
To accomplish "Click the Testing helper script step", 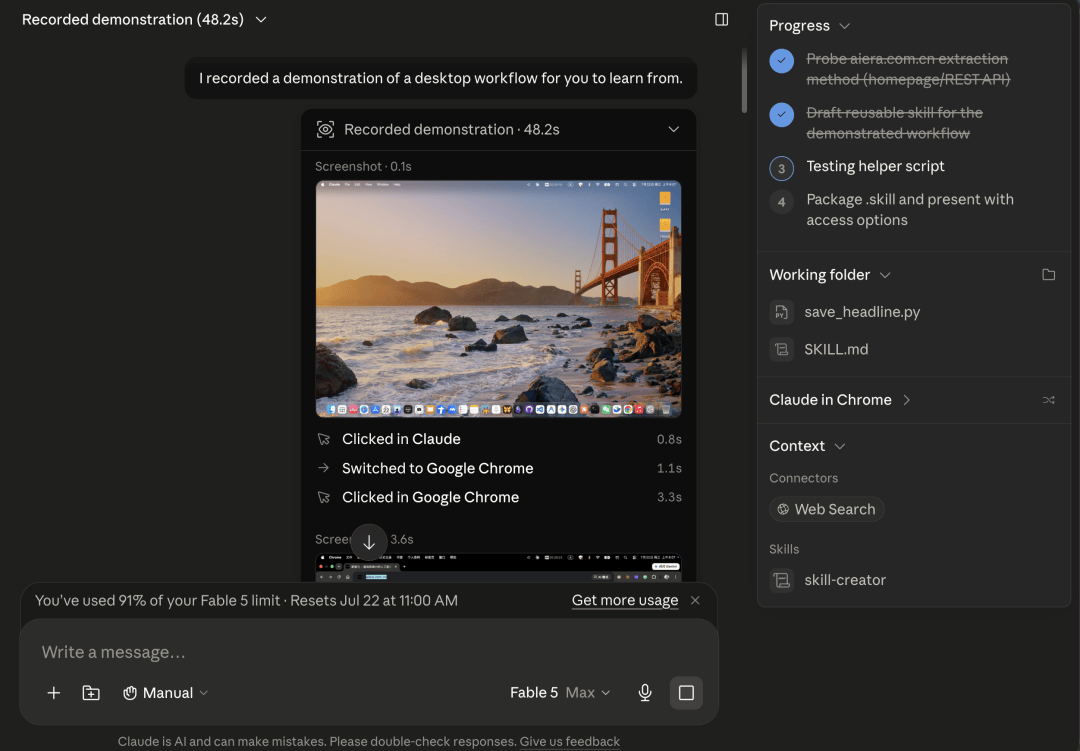I will pyautogui.click(x=875, y=166).
